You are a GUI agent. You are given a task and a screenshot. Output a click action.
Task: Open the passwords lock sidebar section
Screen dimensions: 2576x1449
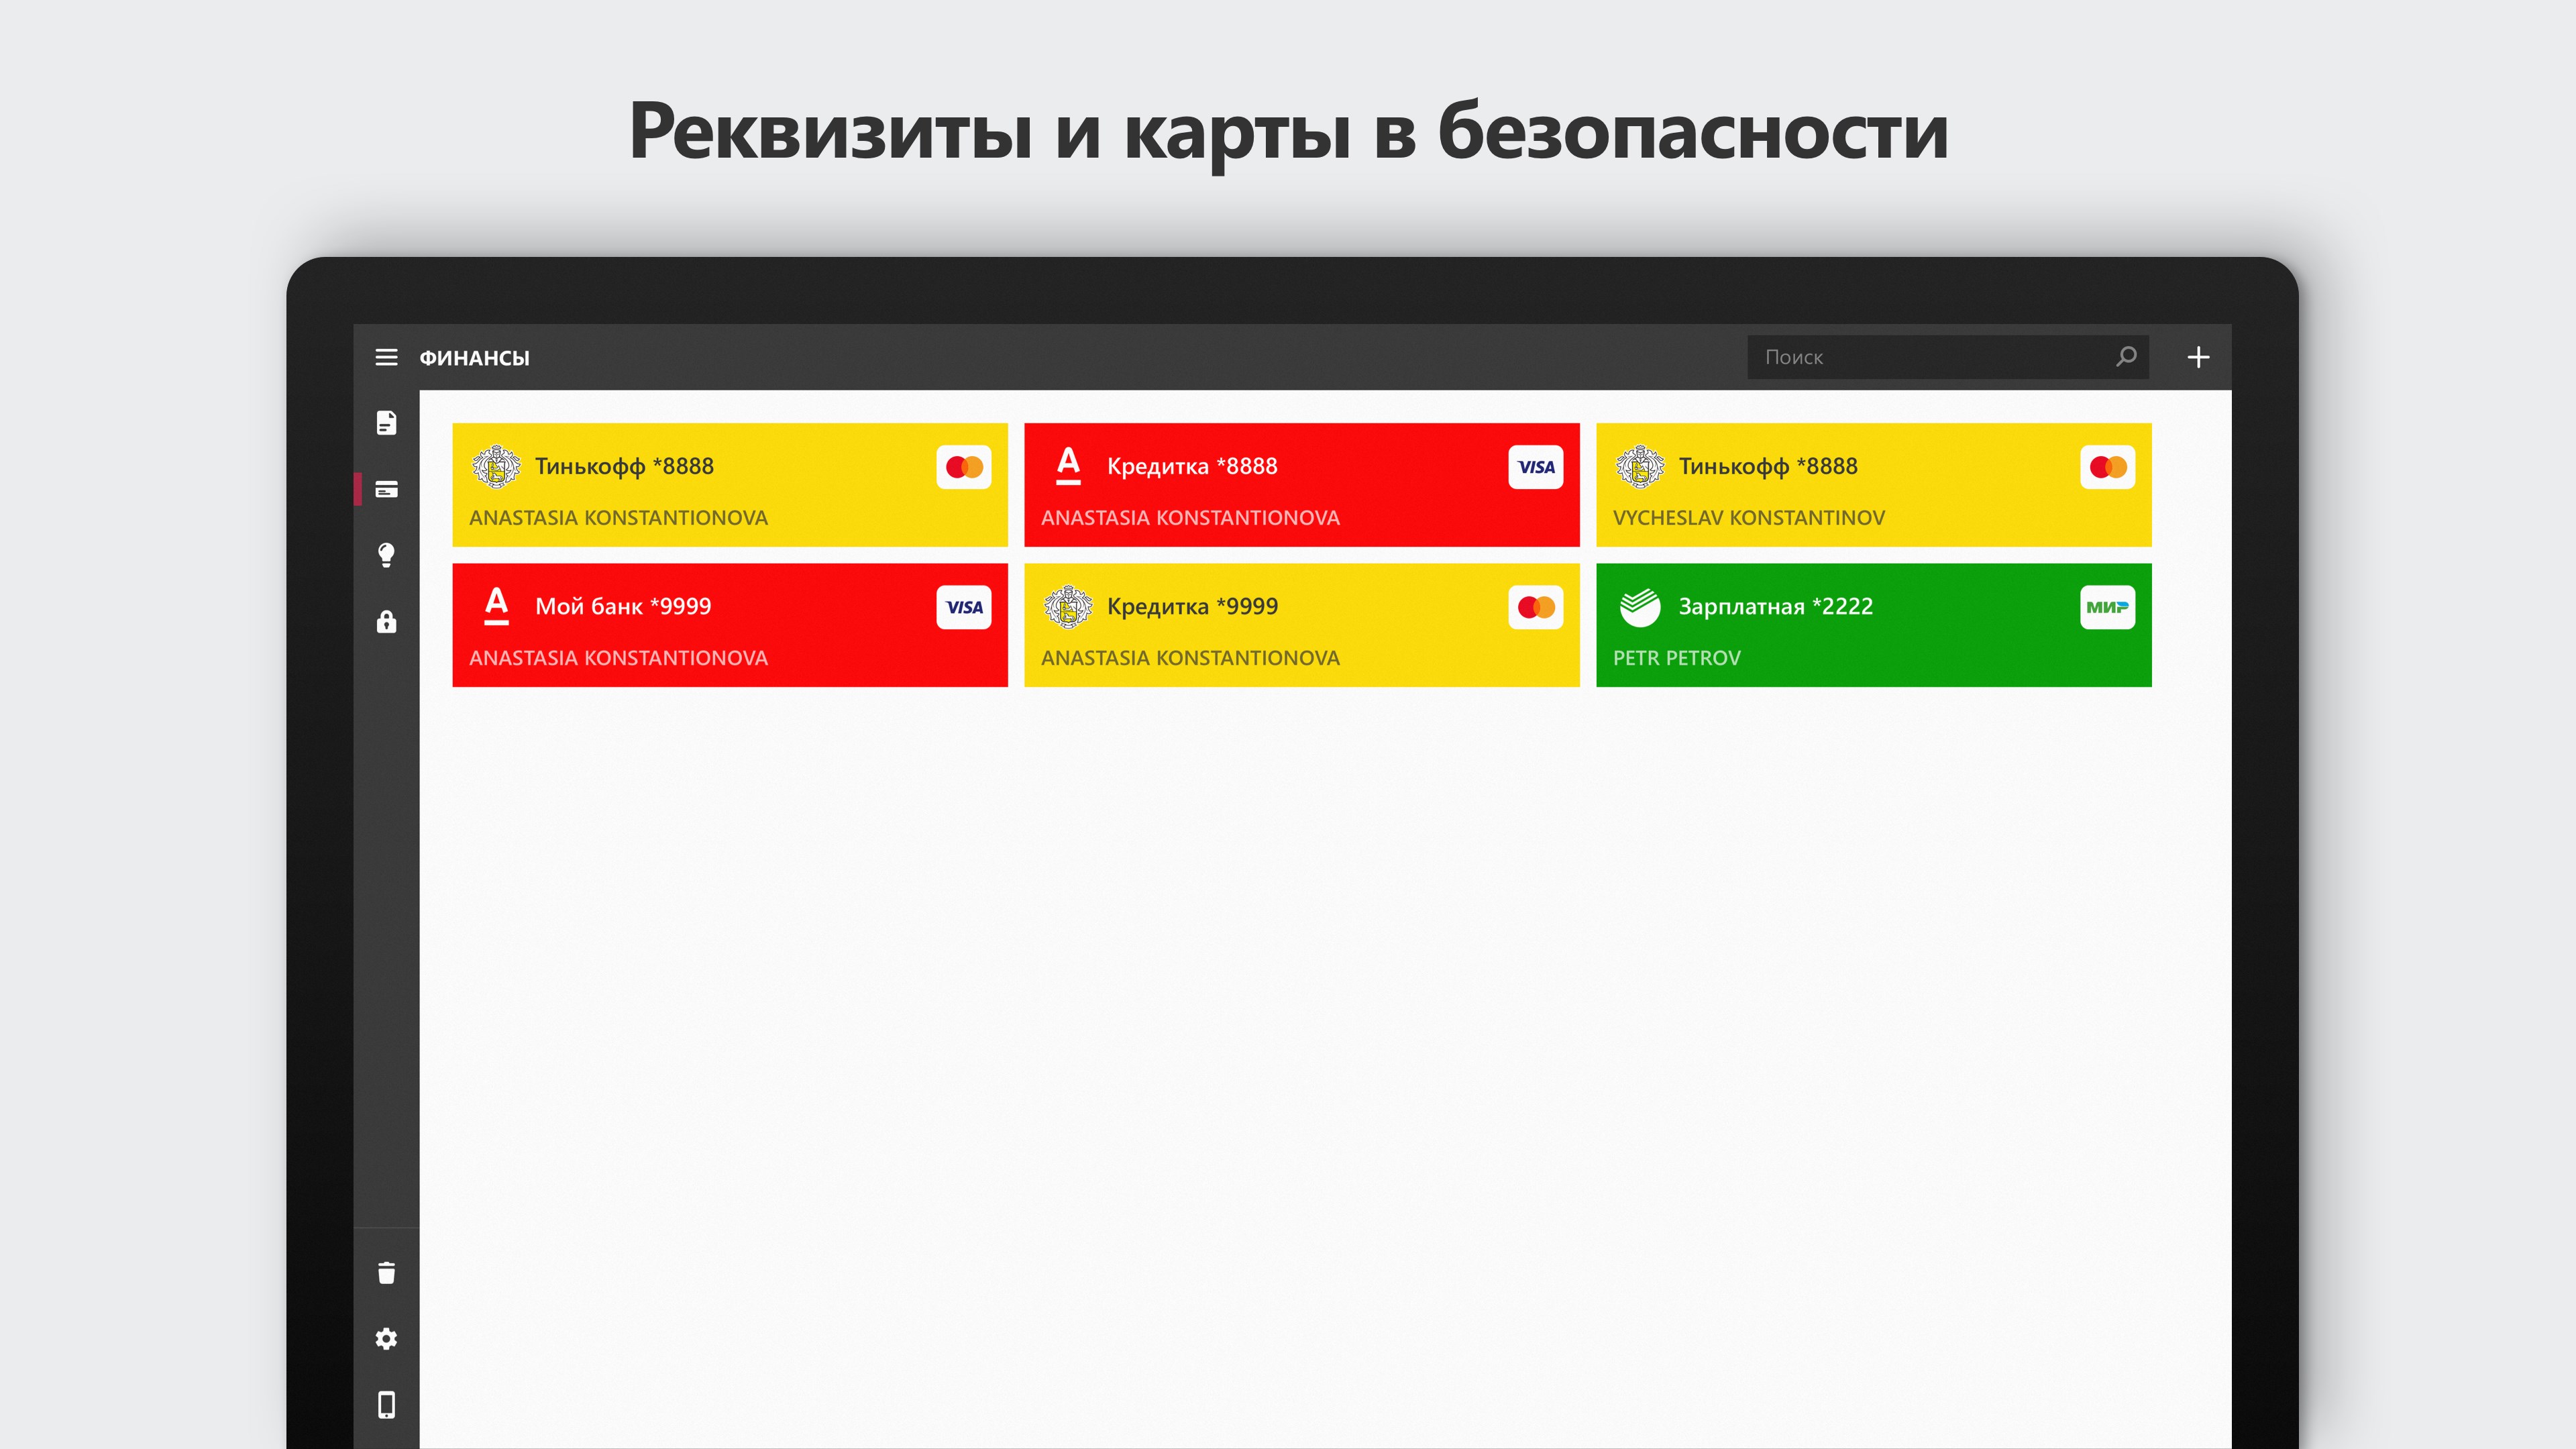[x=386, y=622]
